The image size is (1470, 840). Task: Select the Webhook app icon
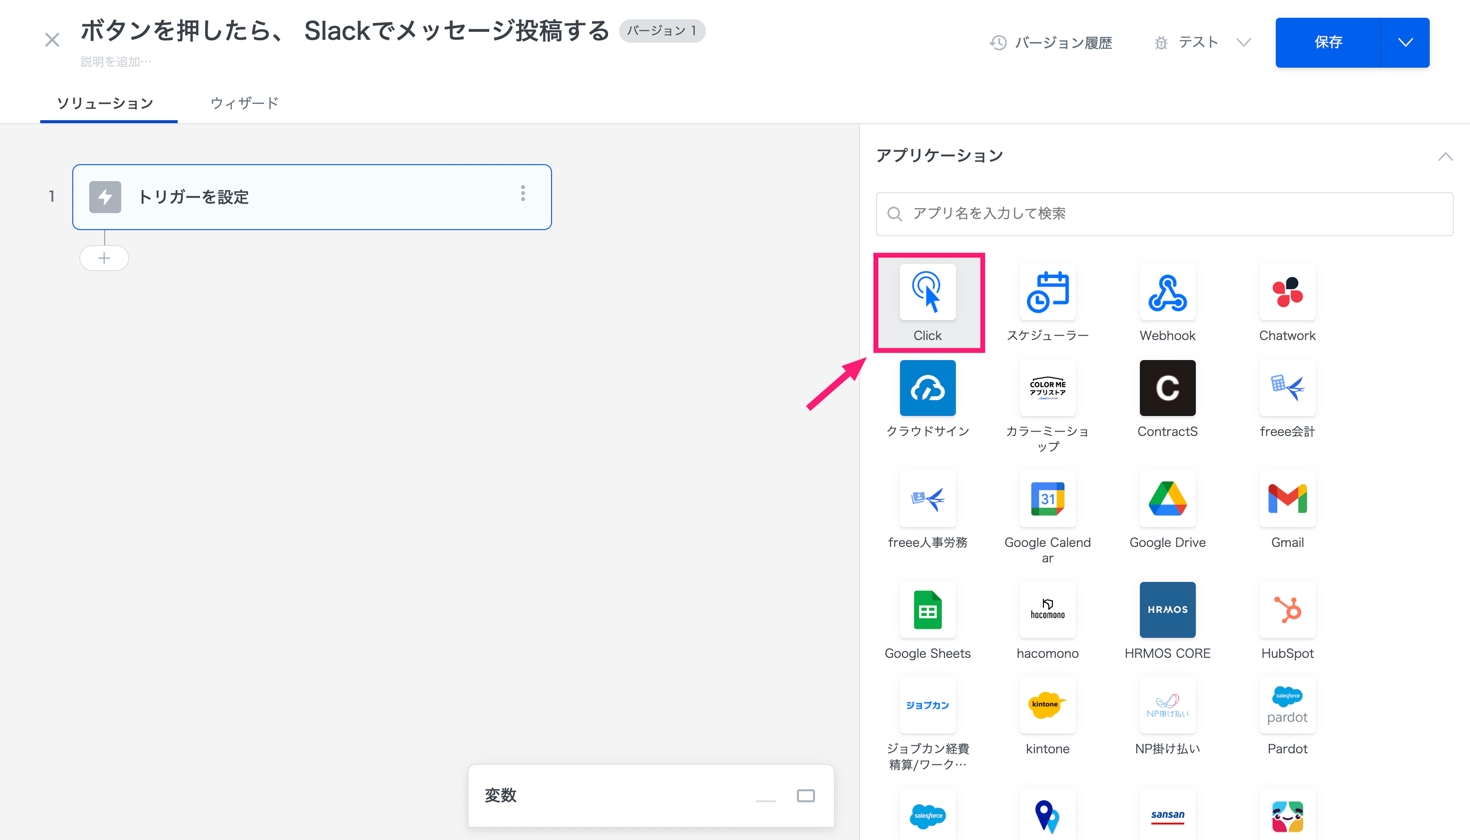(x=1167, y=293)
